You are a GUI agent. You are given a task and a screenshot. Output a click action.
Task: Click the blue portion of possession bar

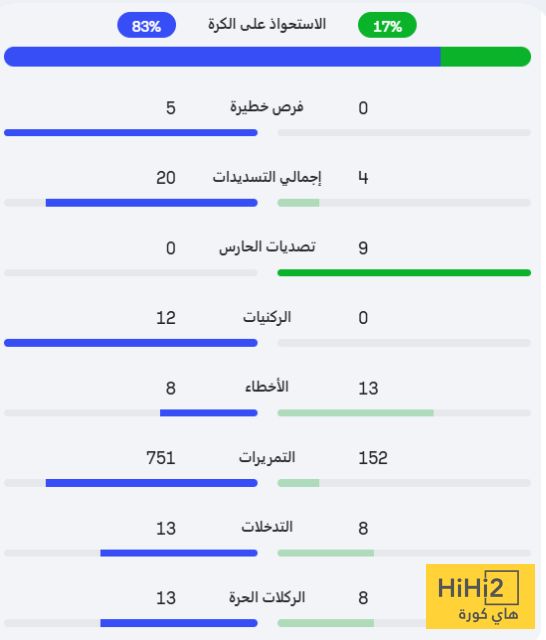tap(222, 56)
